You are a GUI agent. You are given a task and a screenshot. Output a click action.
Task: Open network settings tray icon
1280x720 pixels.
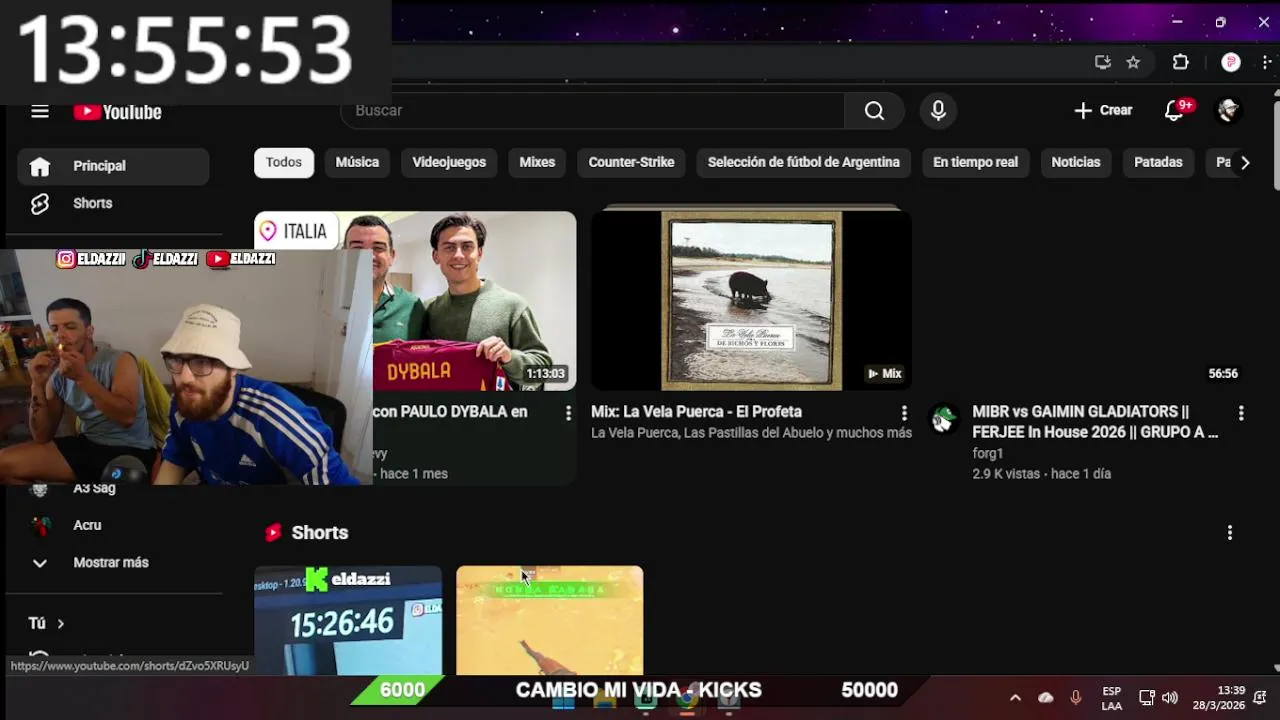click(x=1147, y=698)
